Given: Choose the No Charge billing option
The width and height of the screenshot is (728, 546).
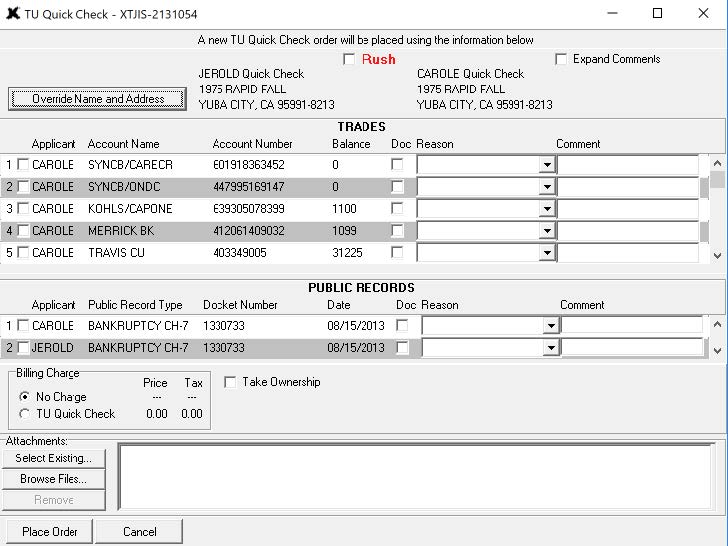Looking at the screenshot, I should (24, 396).
